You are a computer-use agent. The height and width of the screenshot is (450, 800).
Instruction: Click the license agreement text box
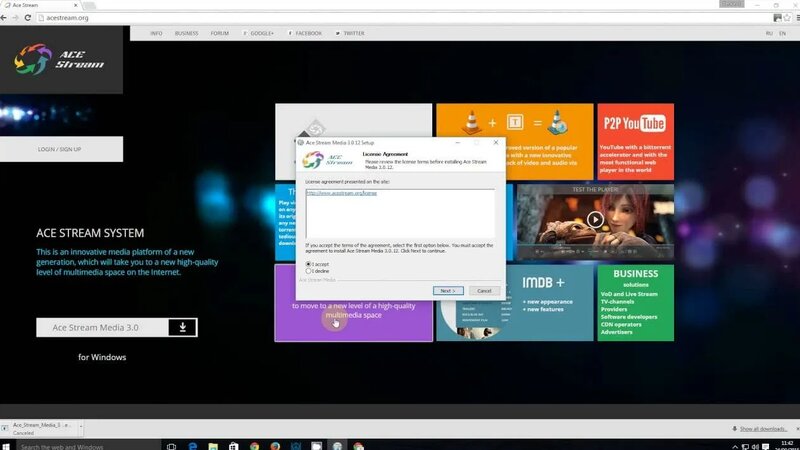(400, 213)
